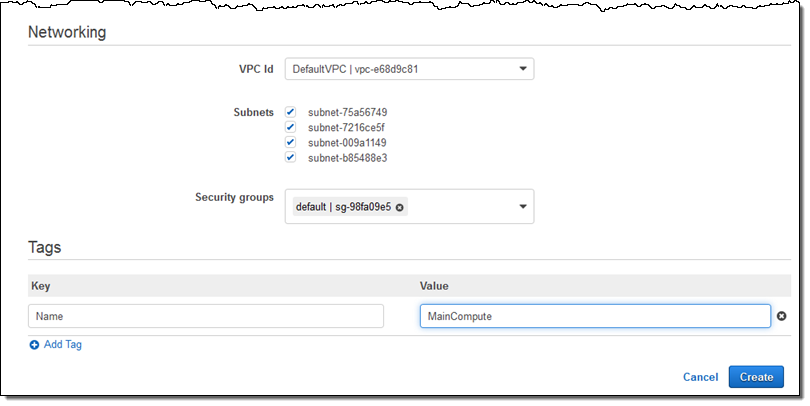Click the Cancel link
Screen dimensions: 810x406
pyautogui.click(x=700, y=377)
